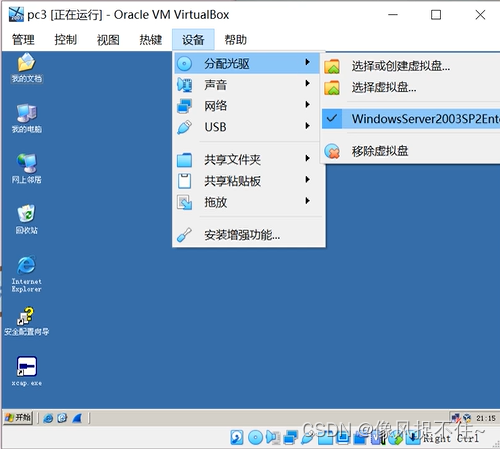Select the 回收站 recycle bin icon

coord(27,219)
